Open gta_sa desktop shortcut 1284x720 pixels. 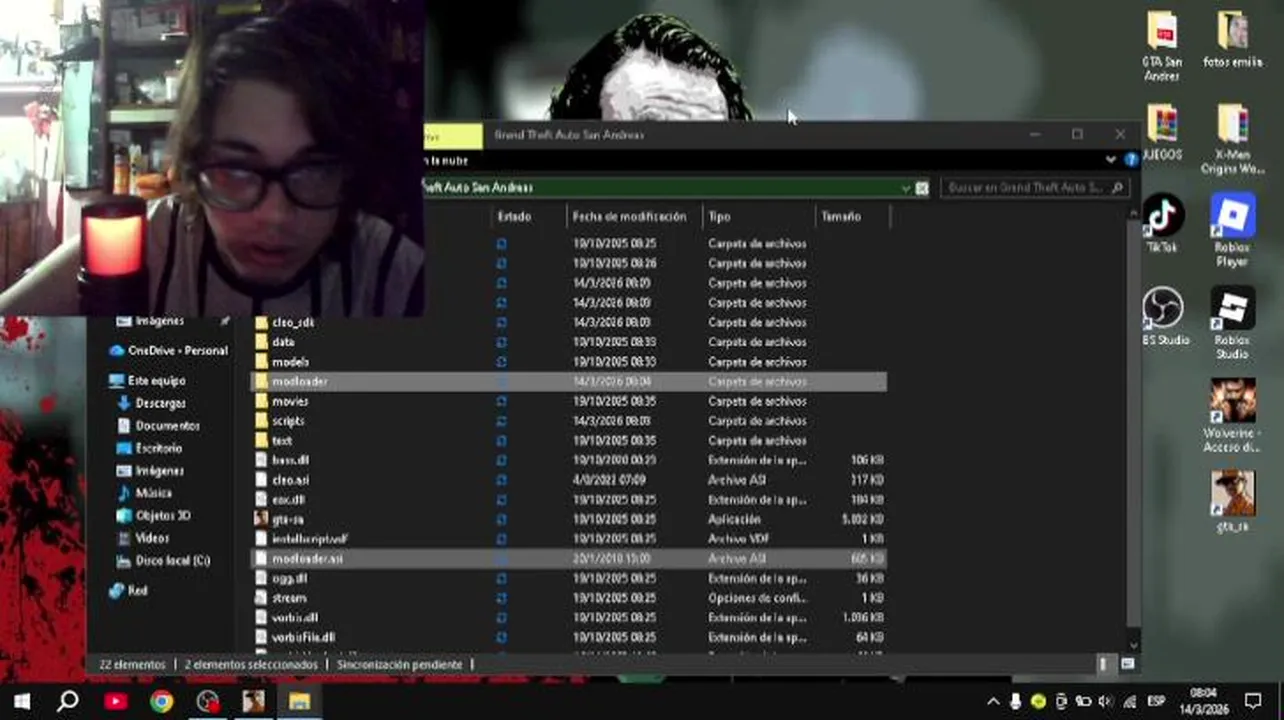coord(1232,502)
